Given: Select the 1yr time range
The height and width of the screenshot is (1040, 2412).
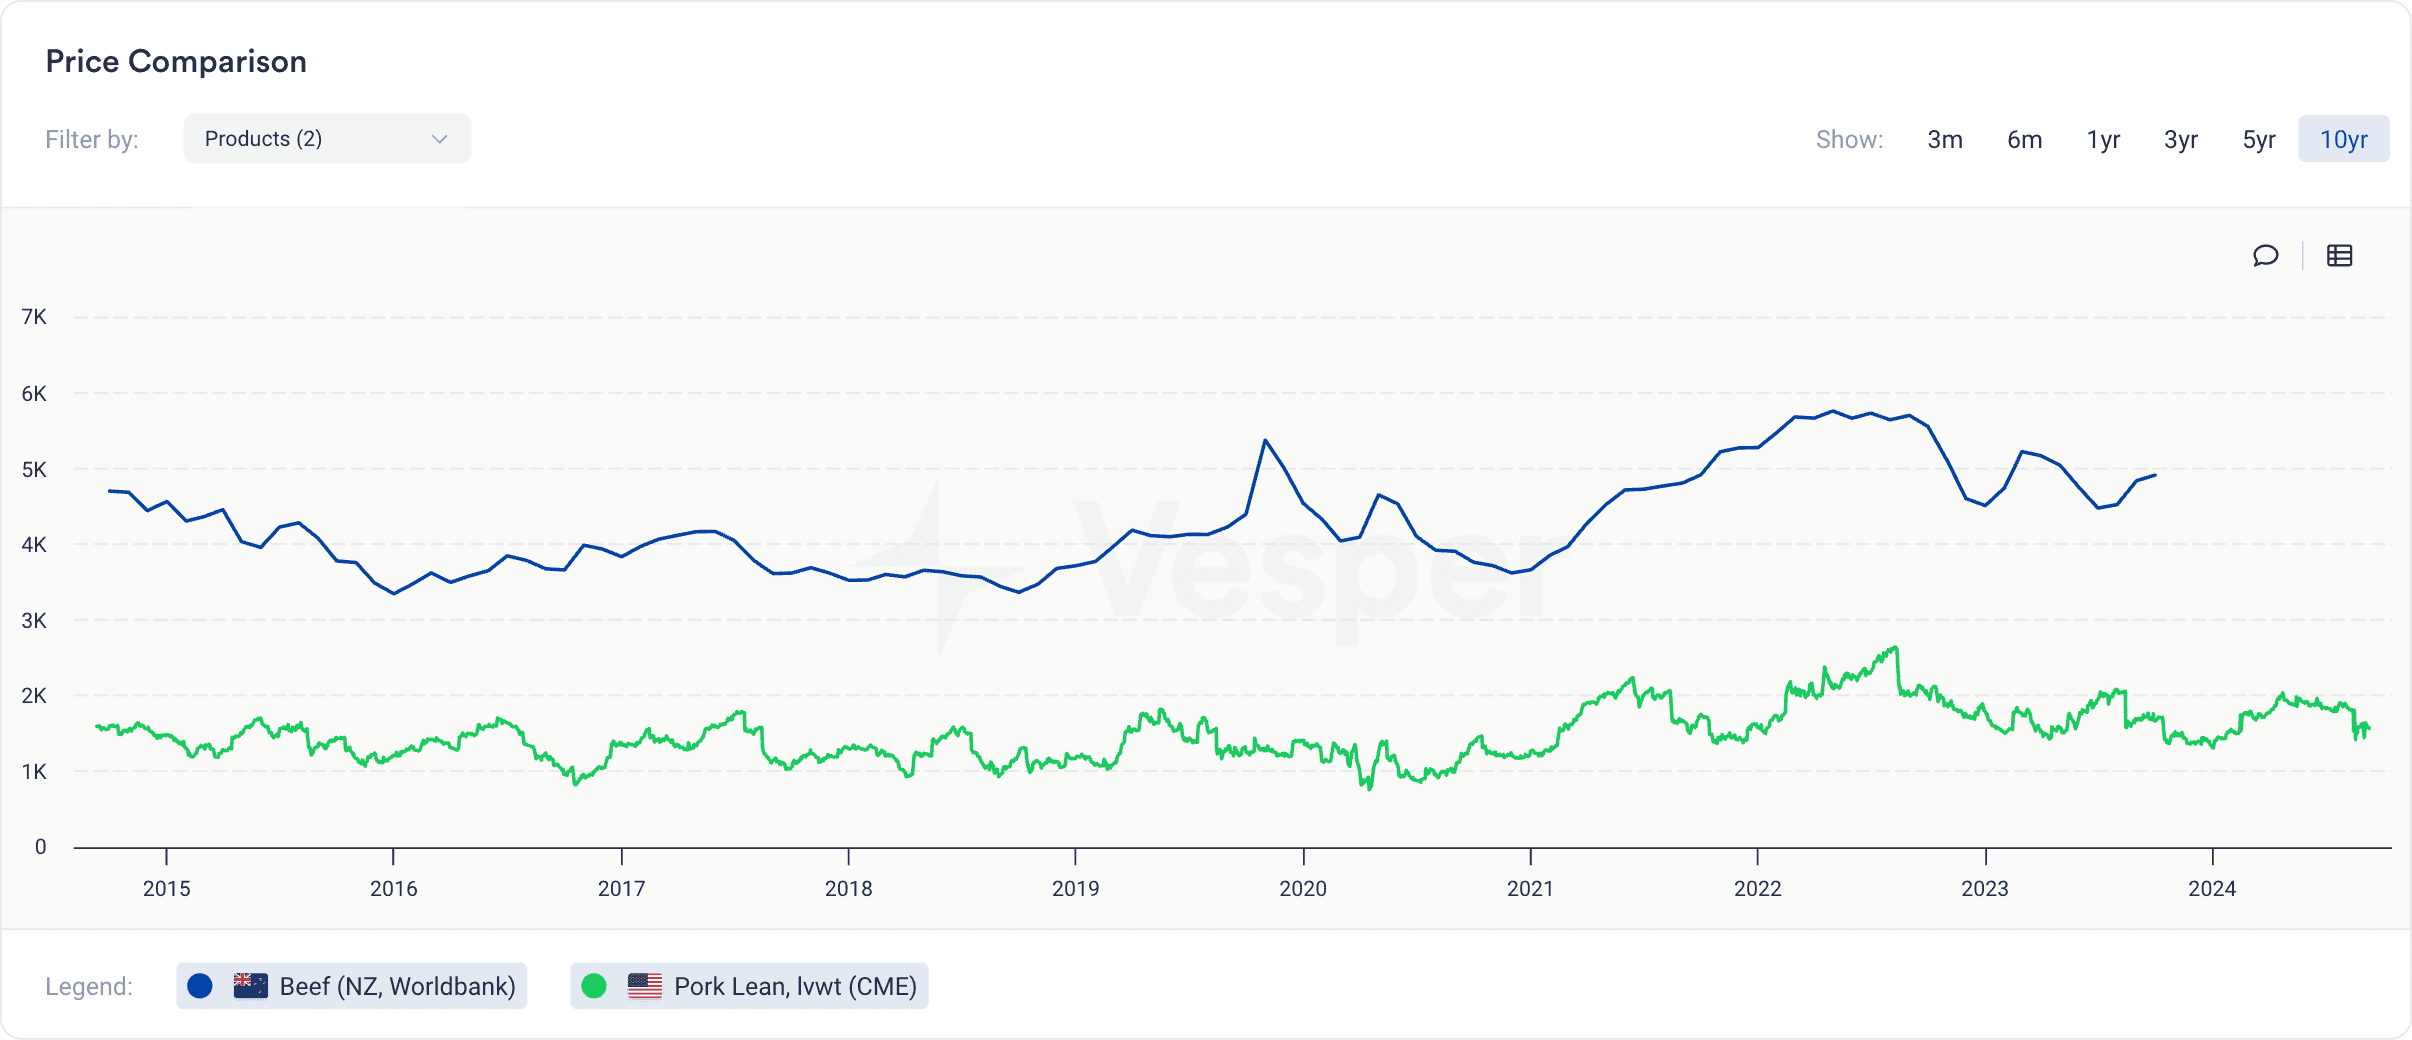Looking at the screenshot, I should [2103, 139].
